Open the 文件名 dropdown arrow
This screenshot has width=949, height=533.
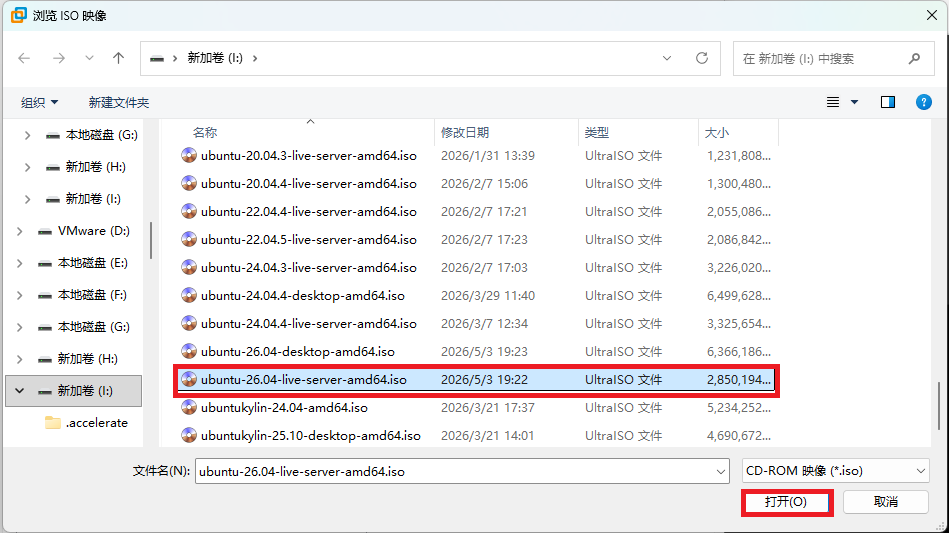[x=721, y=471]
